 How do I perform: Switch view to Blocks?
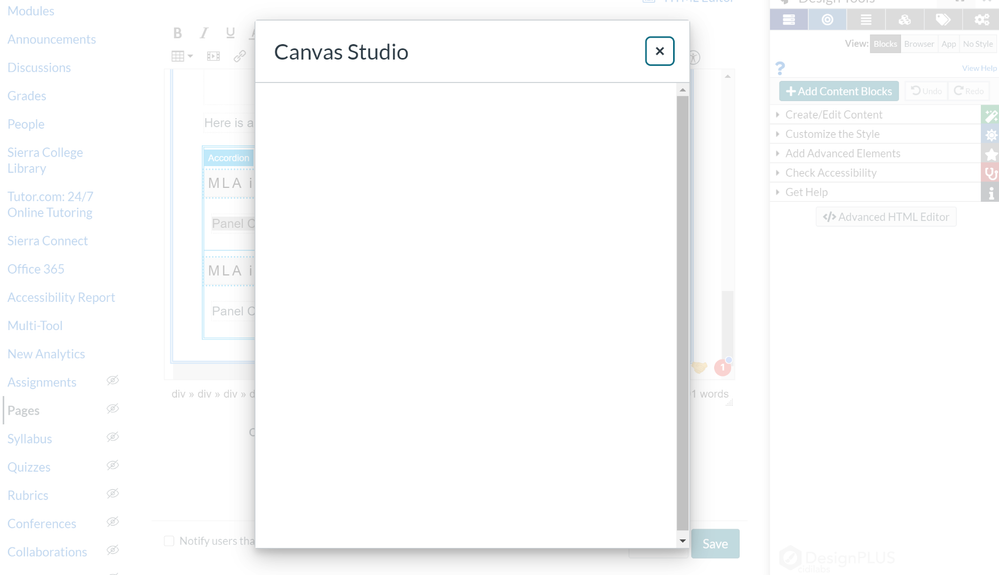coord(885,44)
